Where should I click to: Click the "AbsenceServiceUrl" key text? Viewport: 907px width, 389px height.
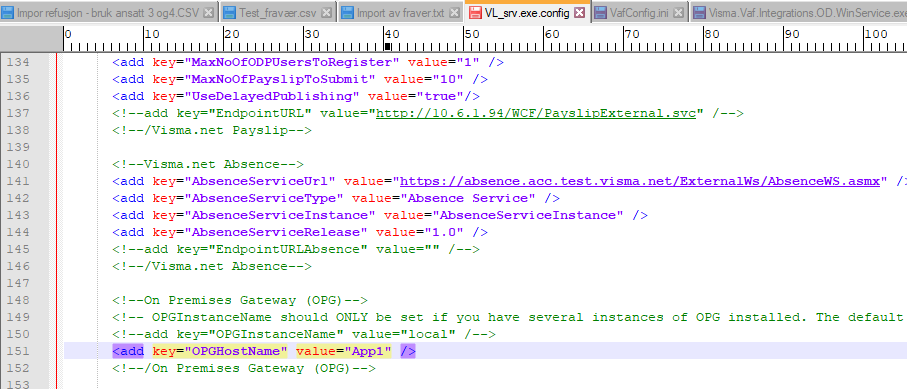(259, 181)
